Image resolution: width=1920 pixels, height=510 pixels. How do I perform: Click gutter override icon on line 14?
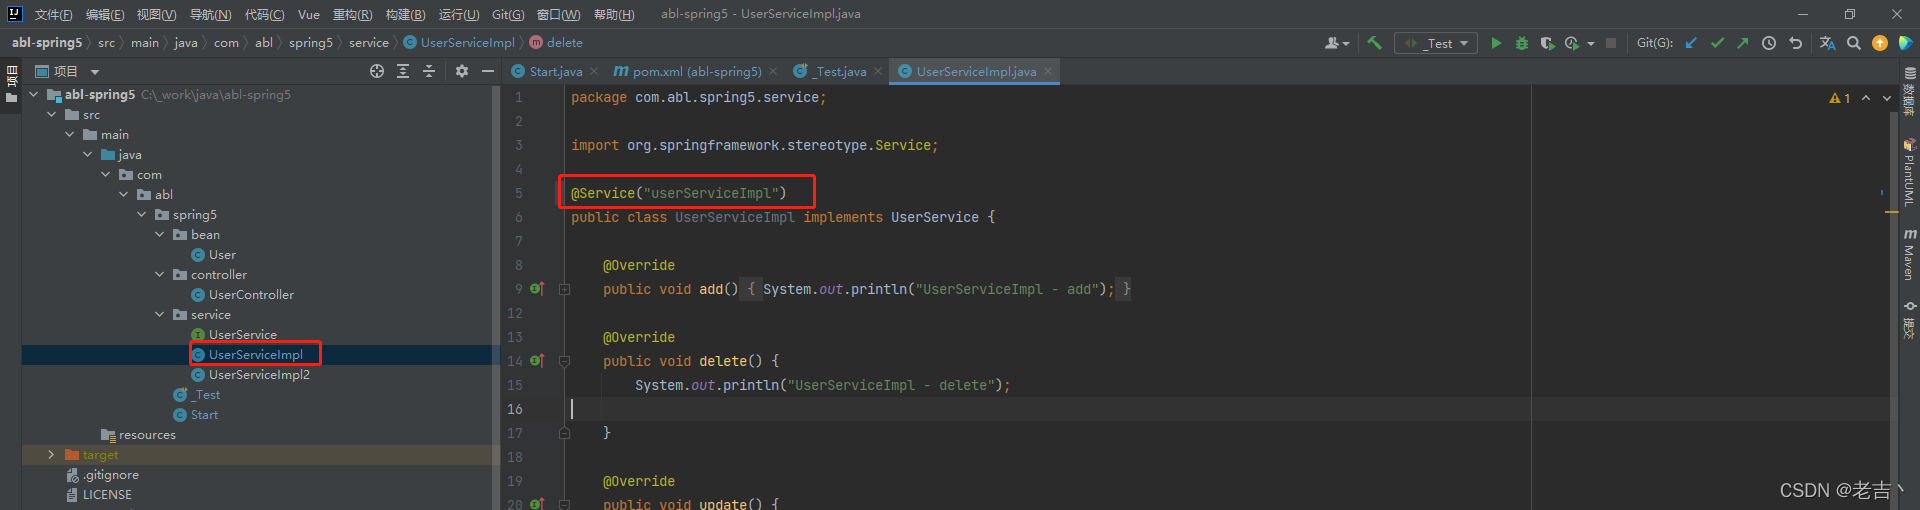click(x=537, y=361)
